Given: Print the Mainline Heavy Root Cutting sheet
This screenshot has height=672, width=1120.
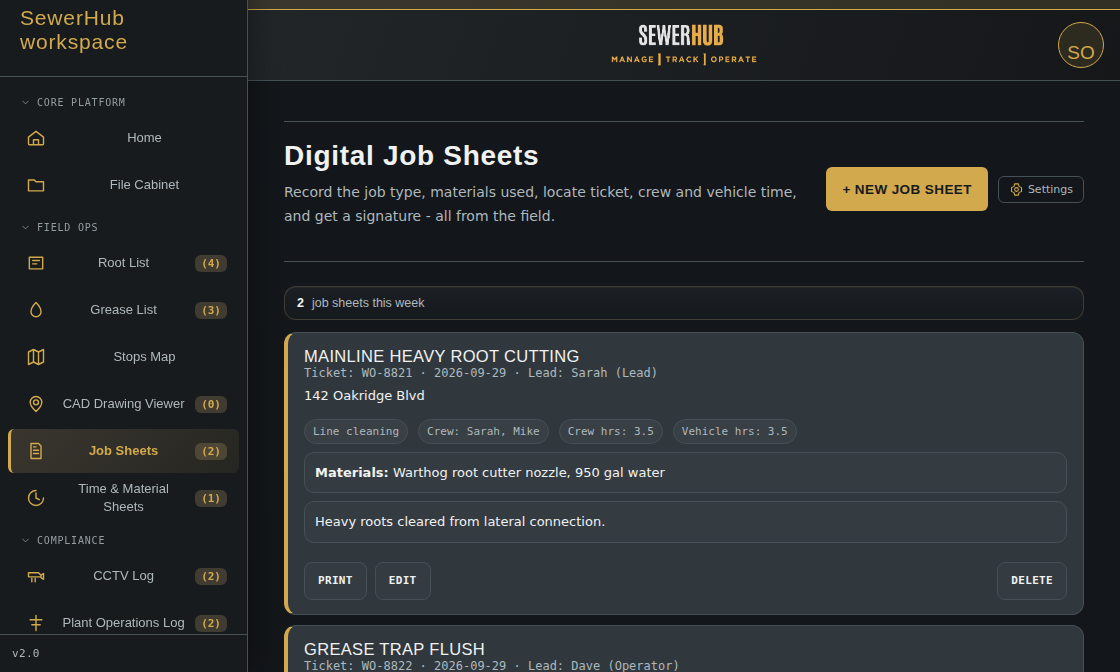Looking at the screenshot, I should (x=335, y=581).
